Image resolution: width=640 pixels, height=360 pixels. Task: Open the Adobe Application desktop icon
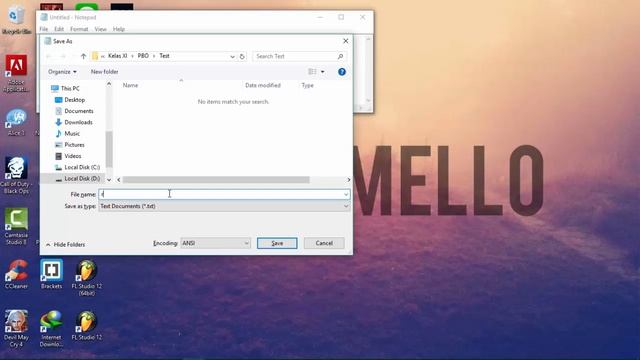pos(16,73)
